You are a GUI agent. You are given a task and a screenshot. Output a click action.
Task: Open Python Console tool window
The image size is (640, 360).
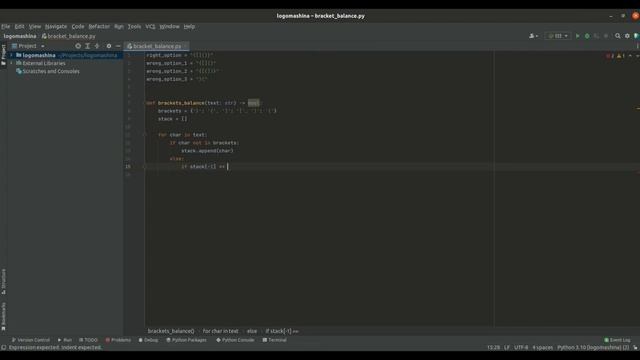(235, 340)
